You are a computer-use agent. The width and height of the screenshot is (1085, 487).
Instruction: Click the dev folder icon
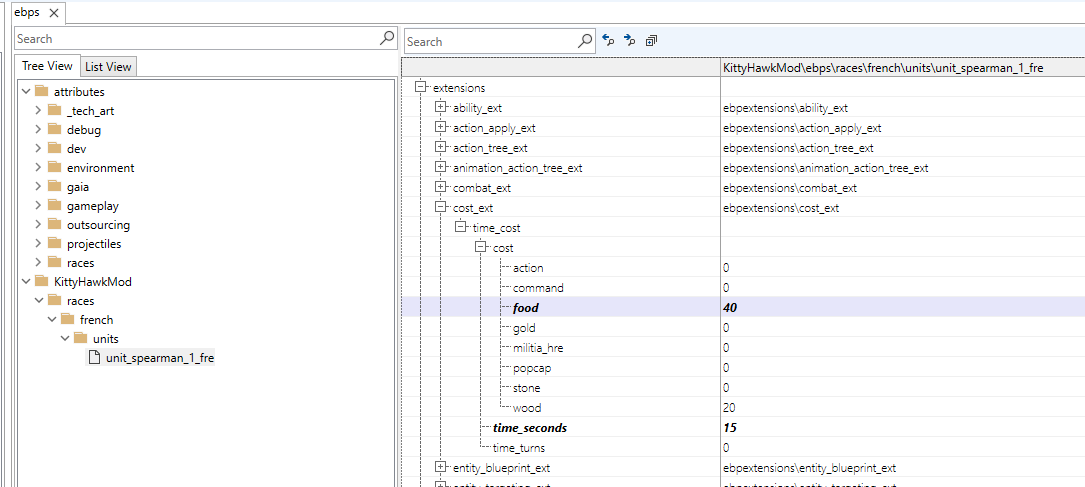click(x=54, y=149)
